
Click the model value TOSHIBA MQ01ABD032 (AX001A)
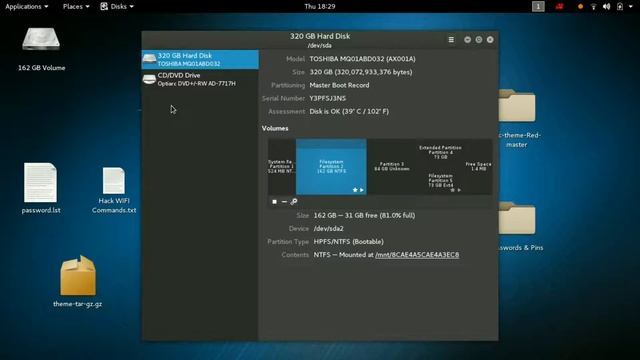click(362, 59)
